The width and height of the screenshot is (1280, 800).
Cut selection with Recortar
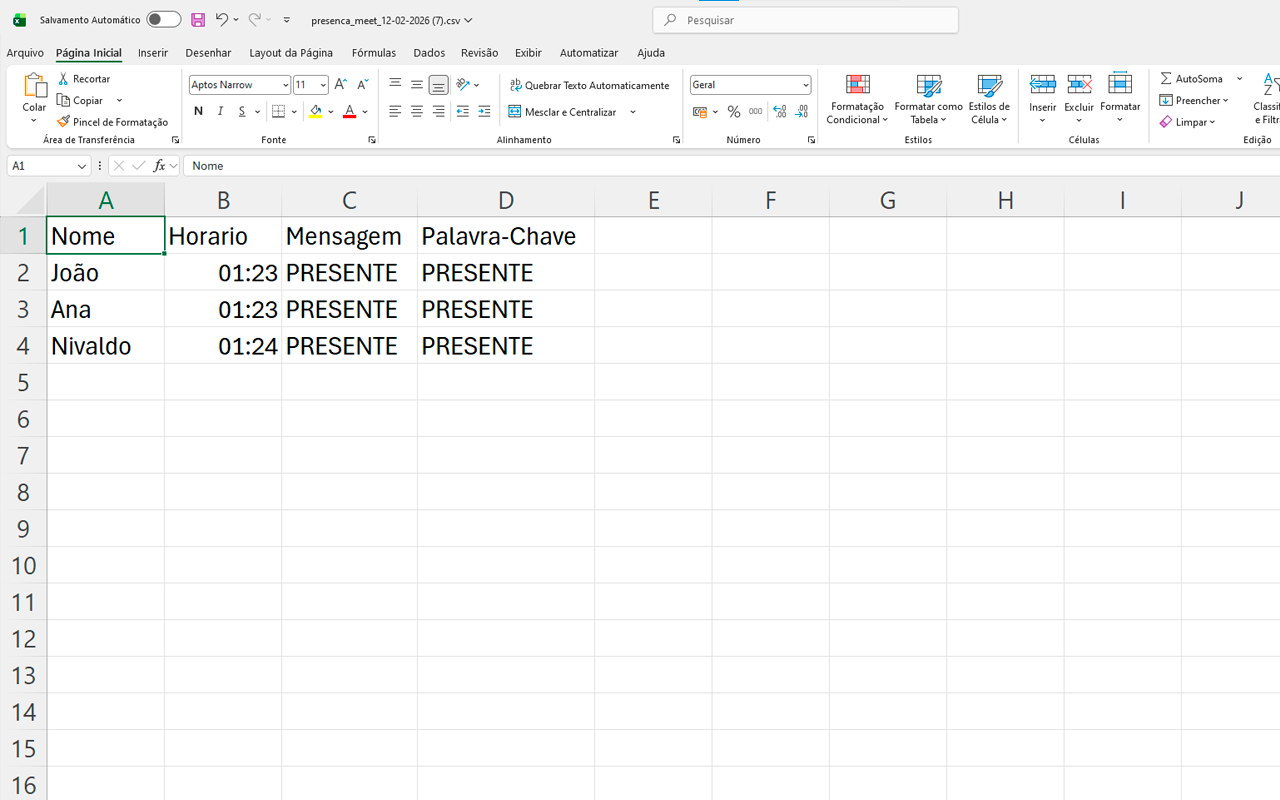tap(84, 79)
